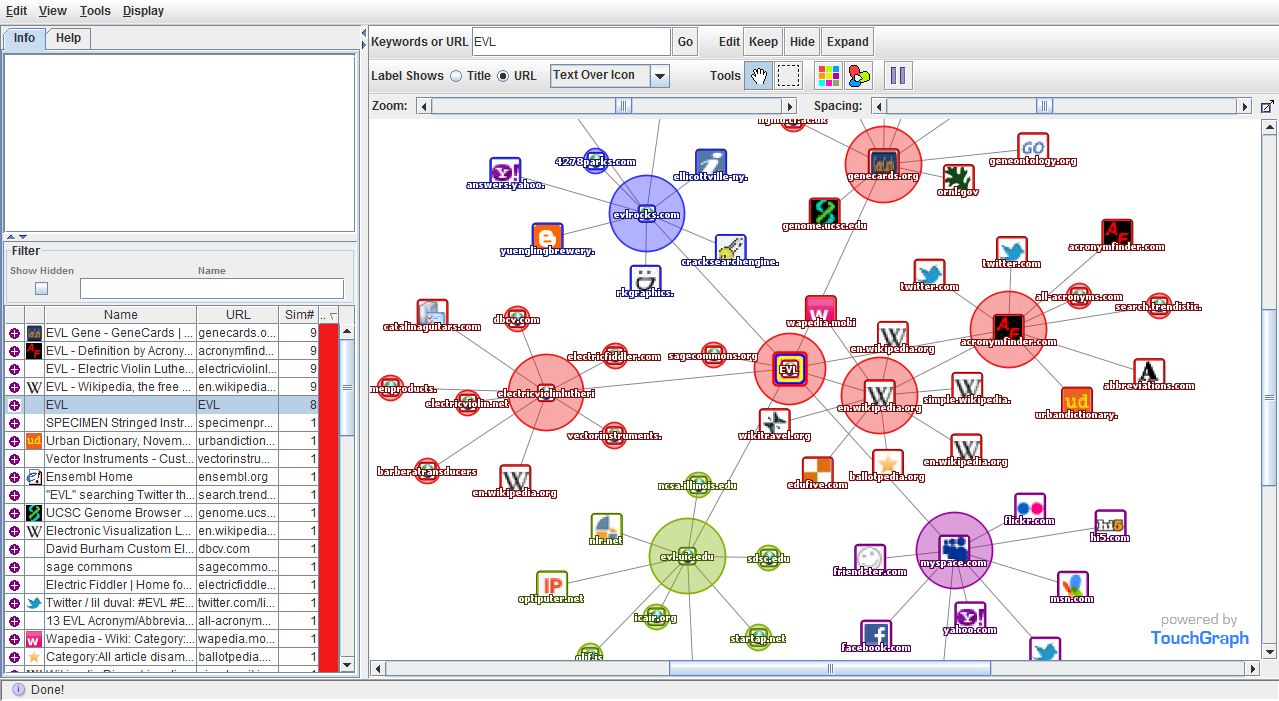
Task: Expand the sage commons row
Action: (x=14, y=567)
